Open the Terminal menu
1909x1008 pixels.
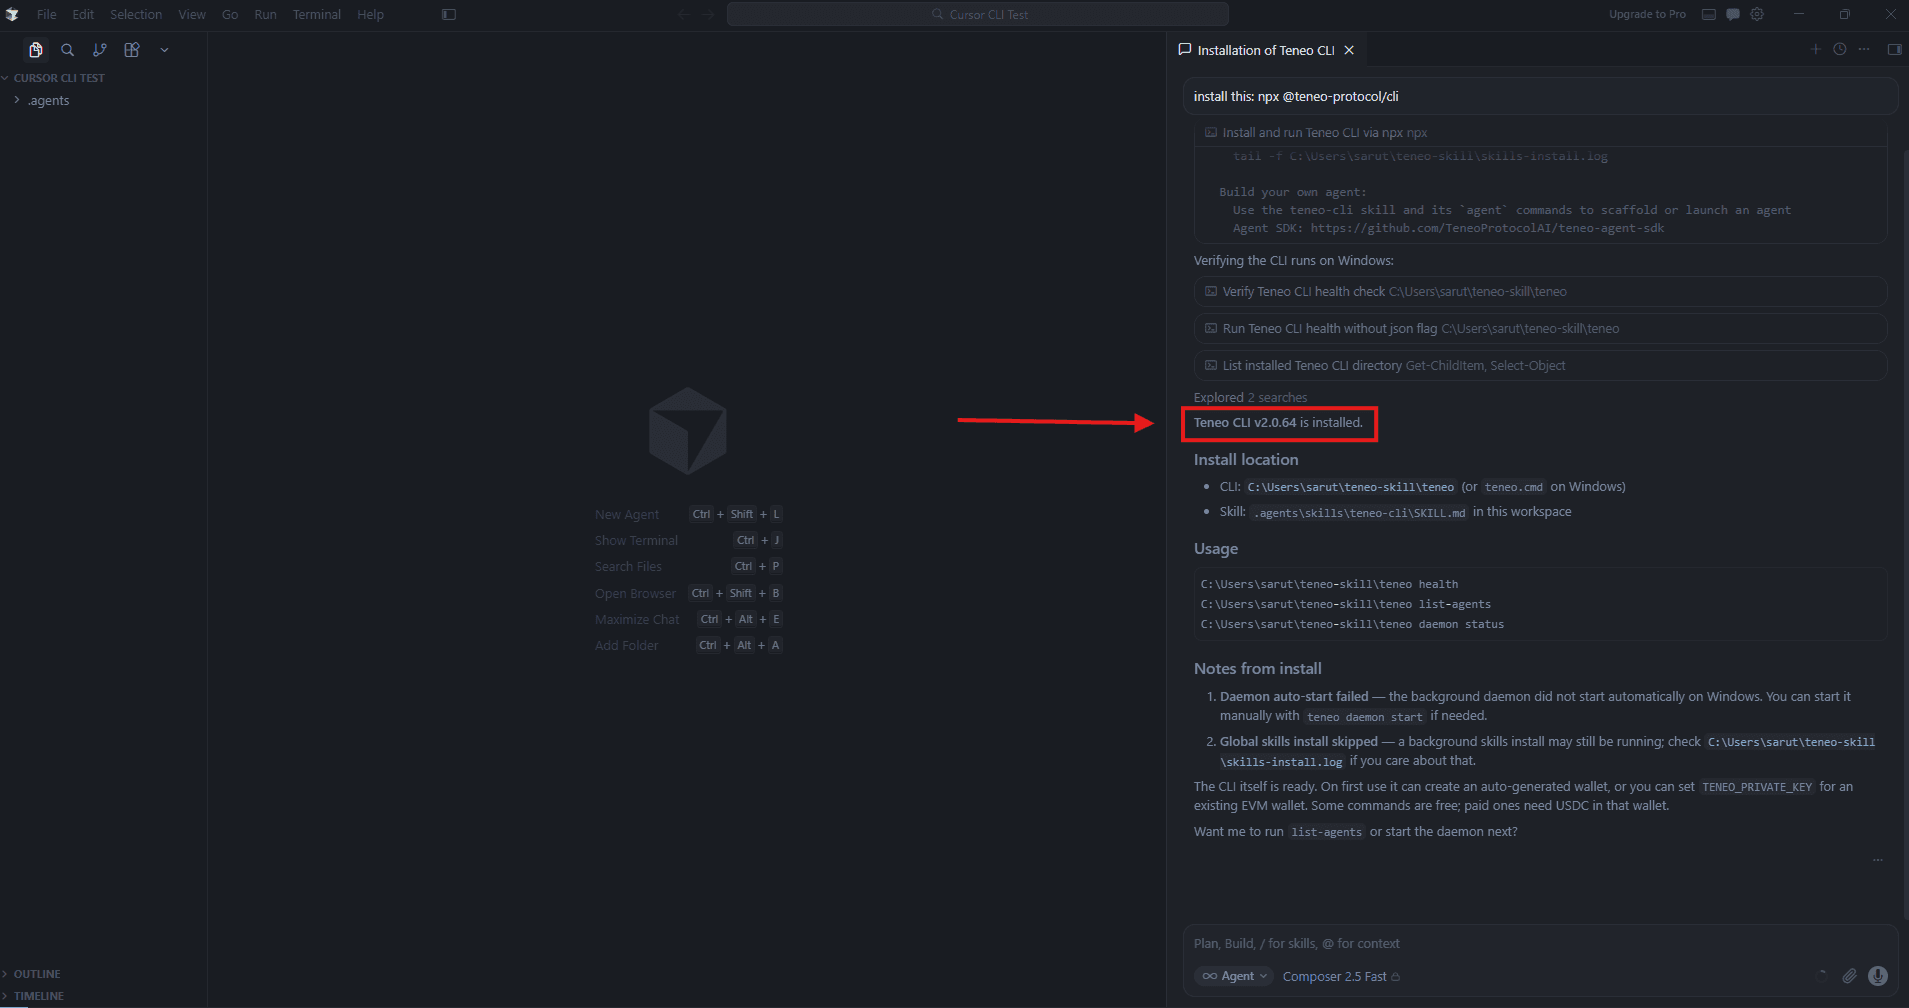[317, 14]
